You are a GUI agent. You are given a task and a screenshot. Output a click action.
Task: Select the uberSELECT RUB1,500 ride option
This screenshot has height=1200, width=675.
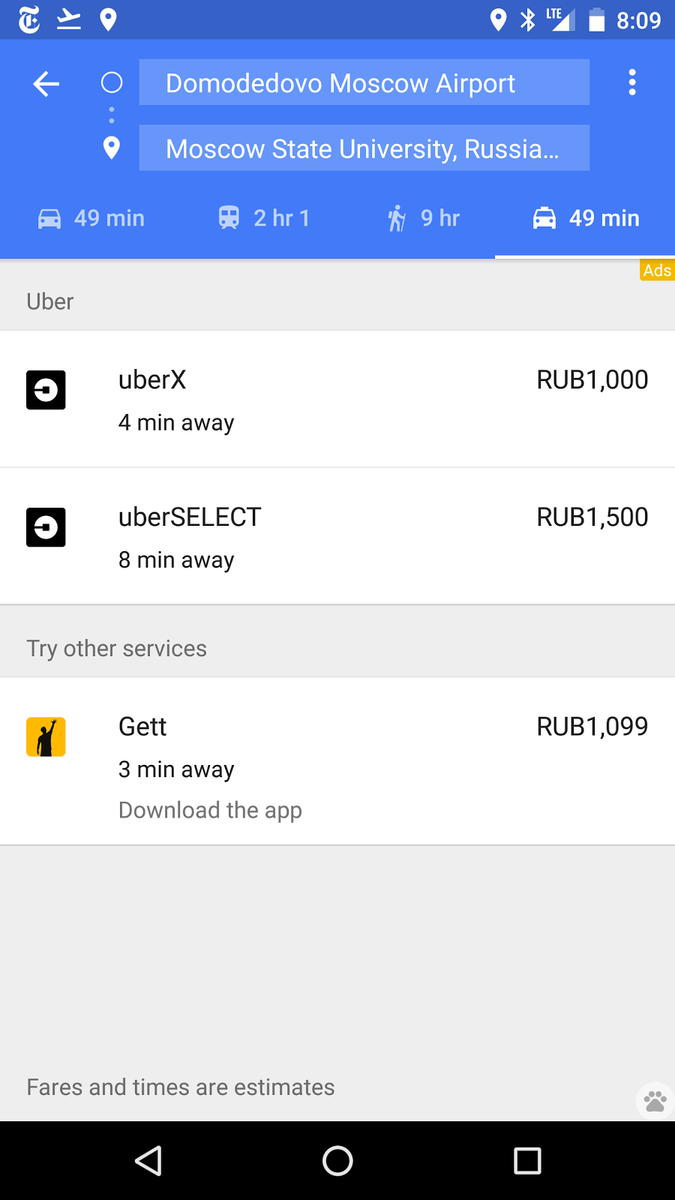coord(337,536)
